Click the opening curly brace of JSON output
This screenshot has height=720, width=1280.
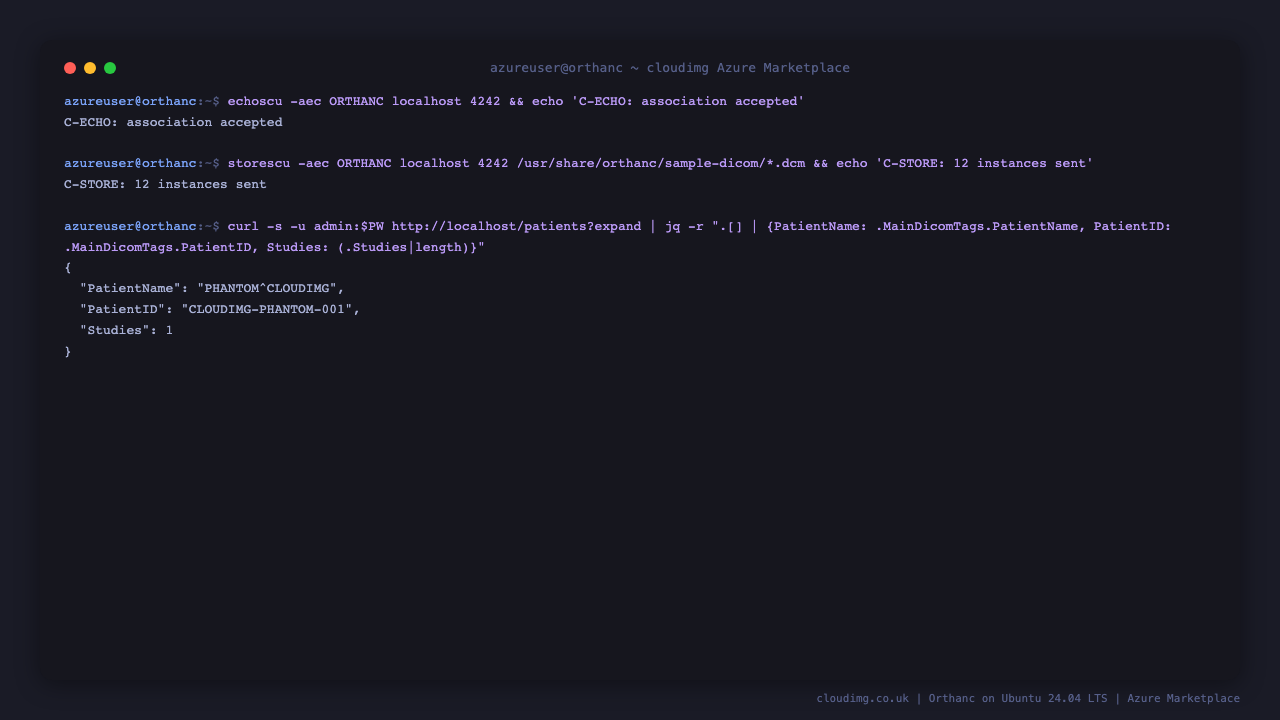(x=68, y=268)
